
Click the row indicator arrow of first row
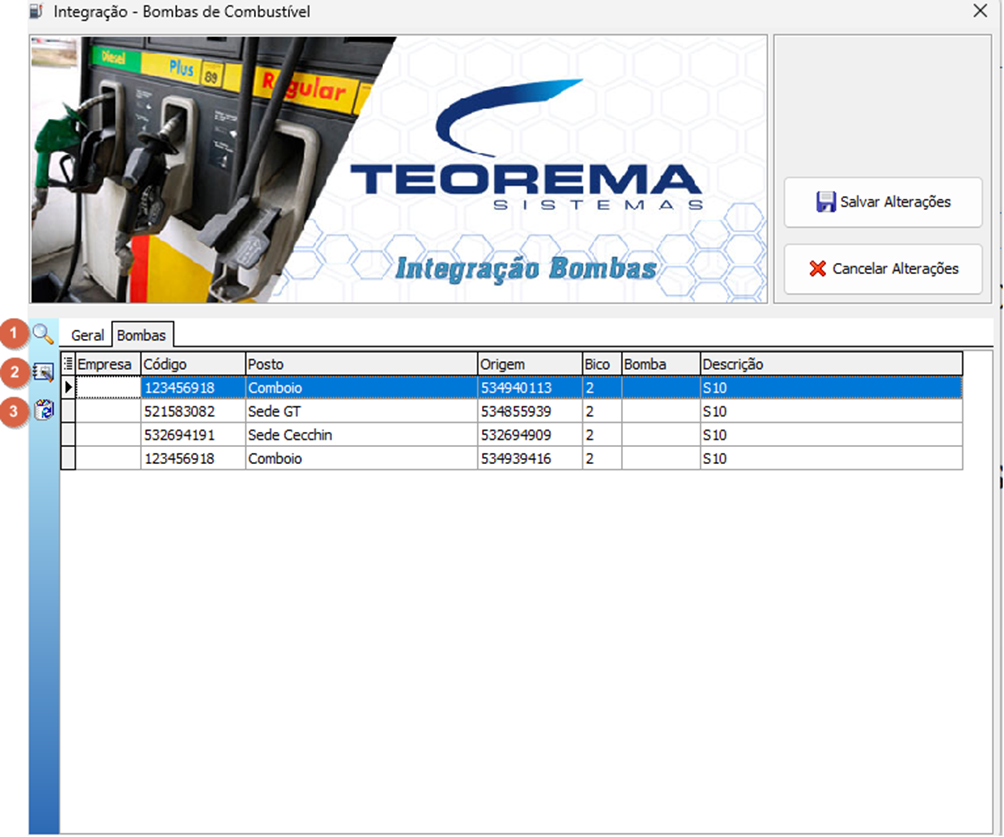click(68, 387)
